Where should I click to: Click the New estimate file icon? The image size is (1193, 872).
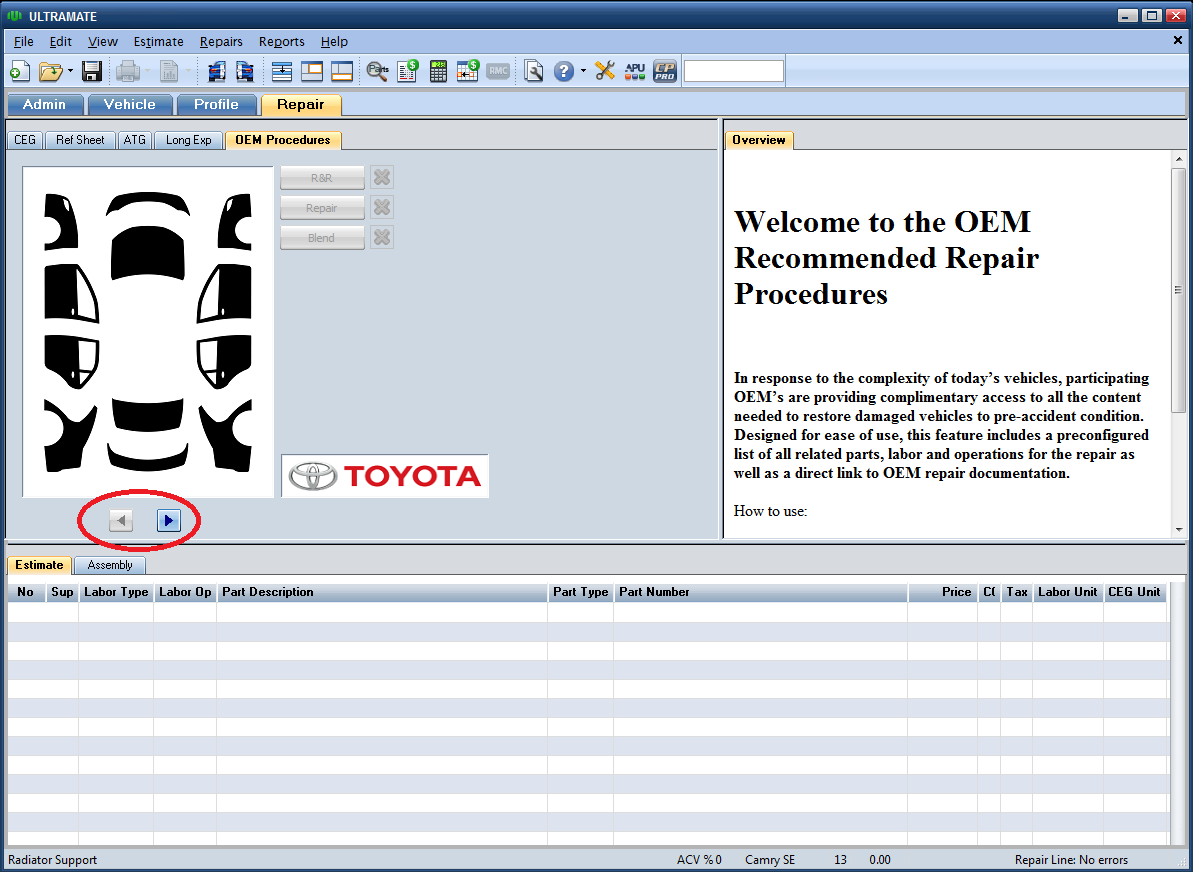[19, 71]
